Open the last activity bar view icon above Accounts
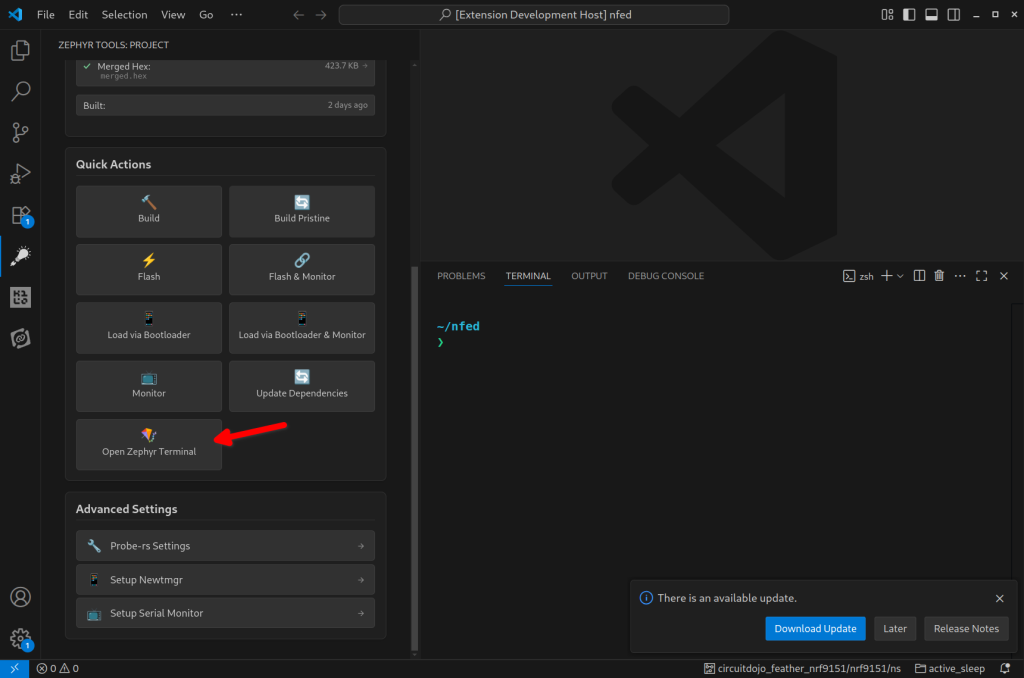Viewport: 1024px width, 678px height. pyautogui.click(x=20, y=338)
